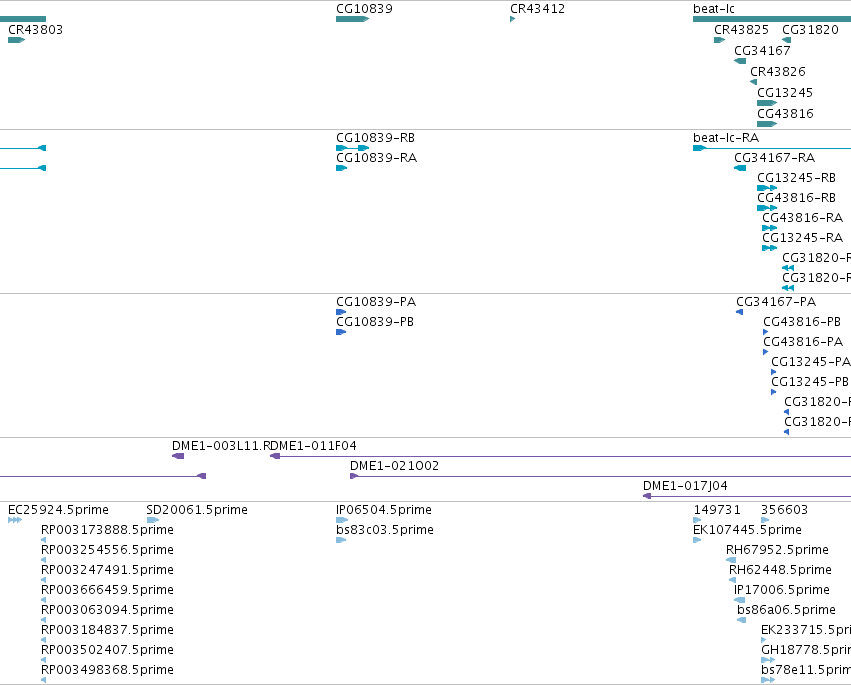Select the CG10839-RA transcript glyph
The width and height of the screenshot is (851, 685).
click(341, 168)
